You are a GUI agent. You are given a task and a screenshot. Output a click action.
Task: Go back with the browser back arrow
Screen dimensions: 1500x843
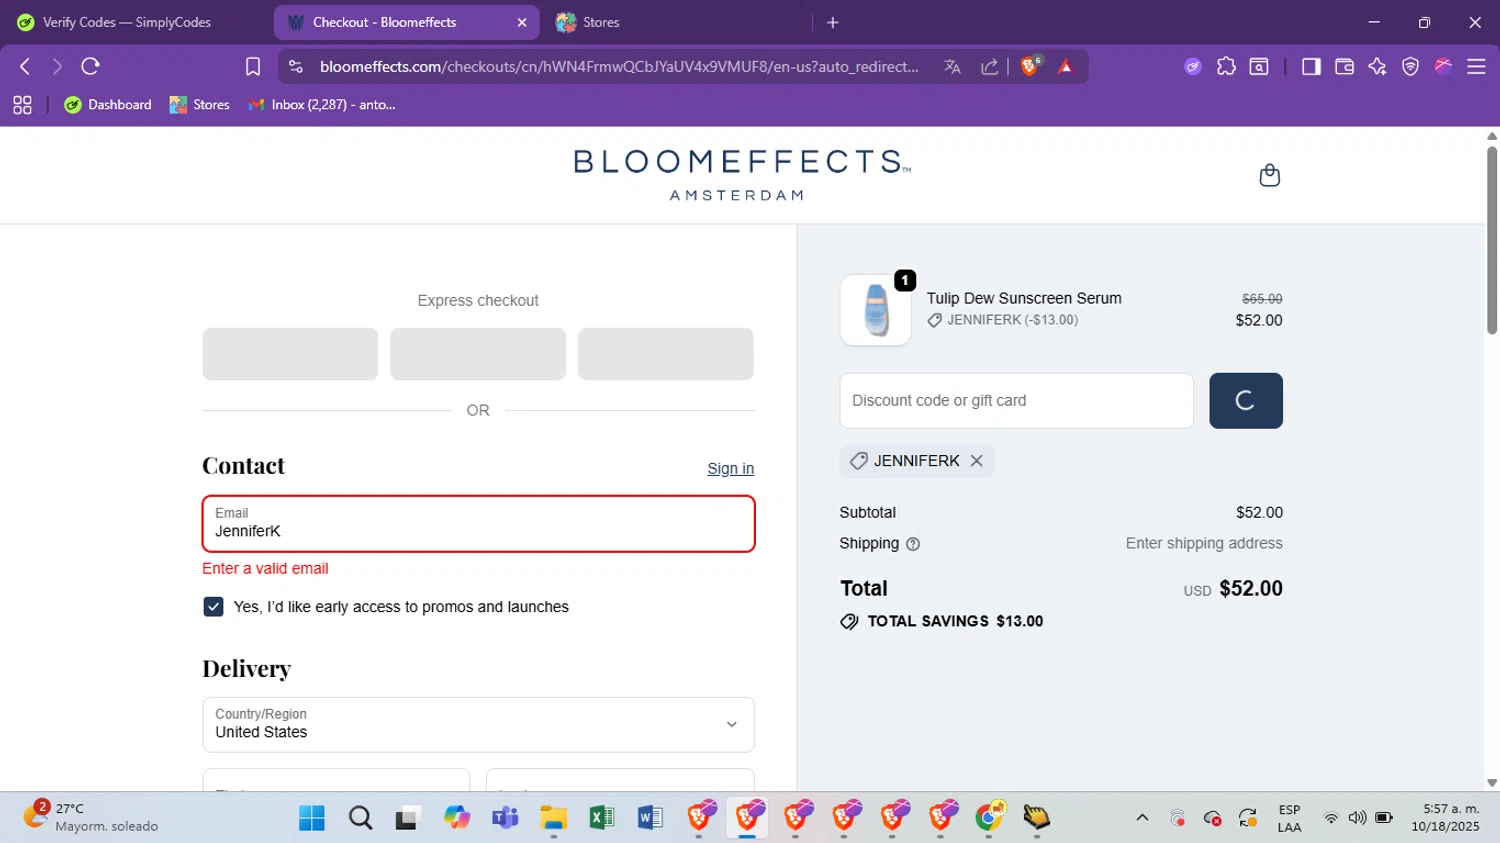point(25,66)
